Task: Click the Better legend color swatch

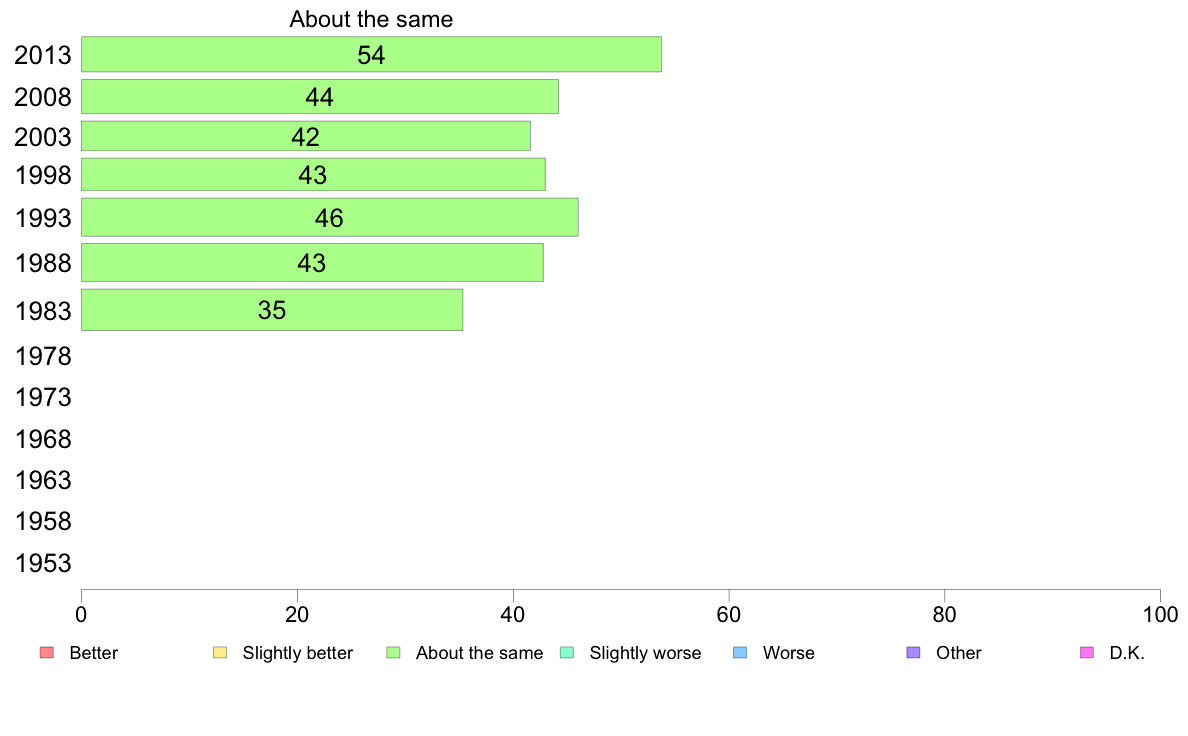Action: click(47, 653)
